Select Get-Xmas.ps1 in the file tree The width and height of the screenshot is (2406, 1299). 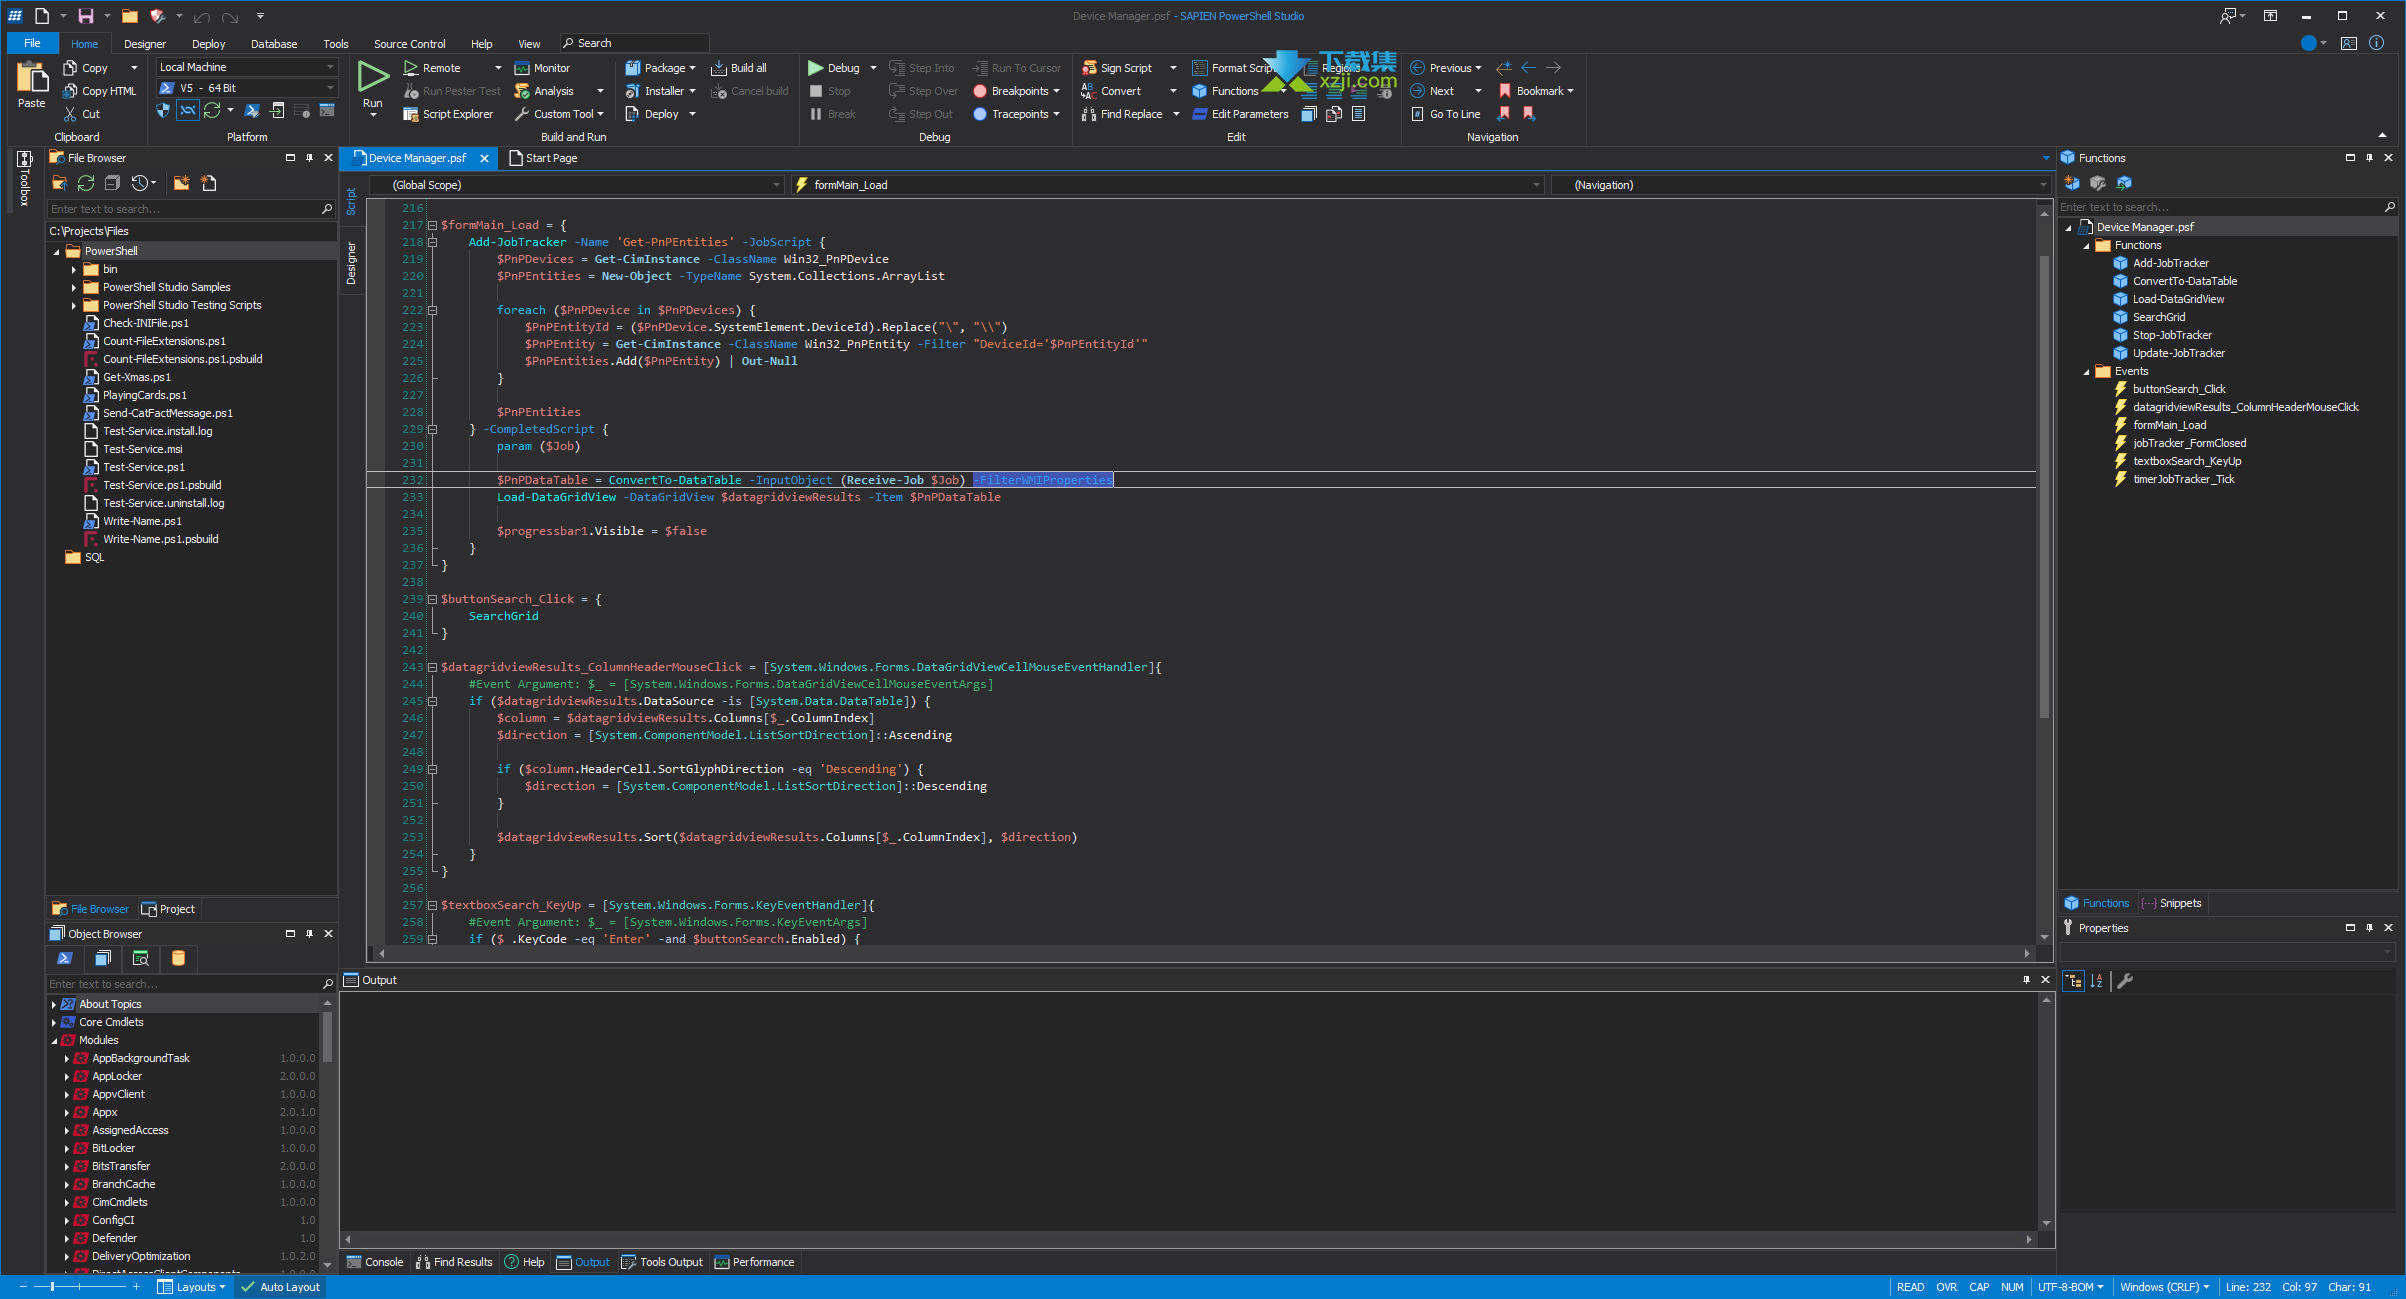tap(137, 377)
